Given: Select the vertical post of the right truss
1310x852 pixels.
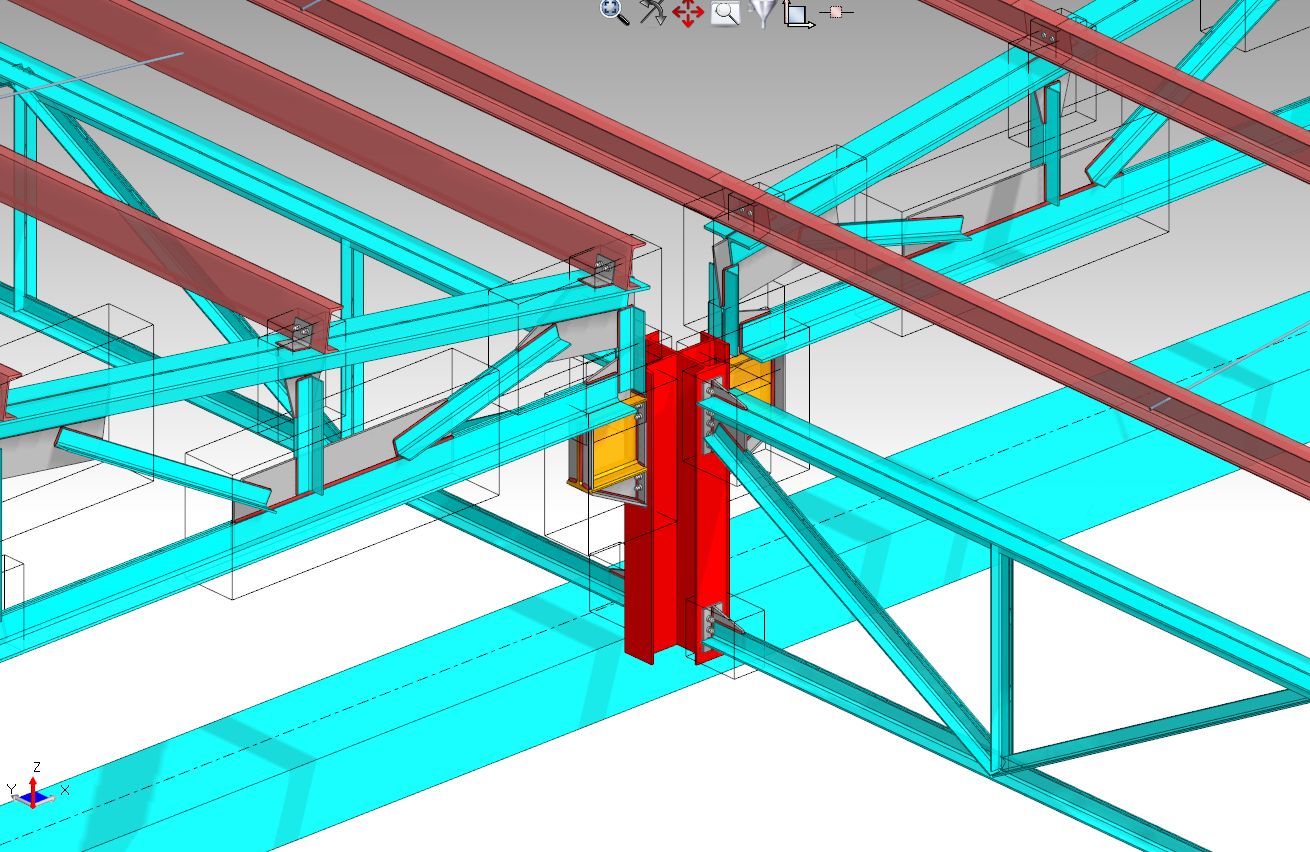Looking at the screenshot, I should 1001,658.
